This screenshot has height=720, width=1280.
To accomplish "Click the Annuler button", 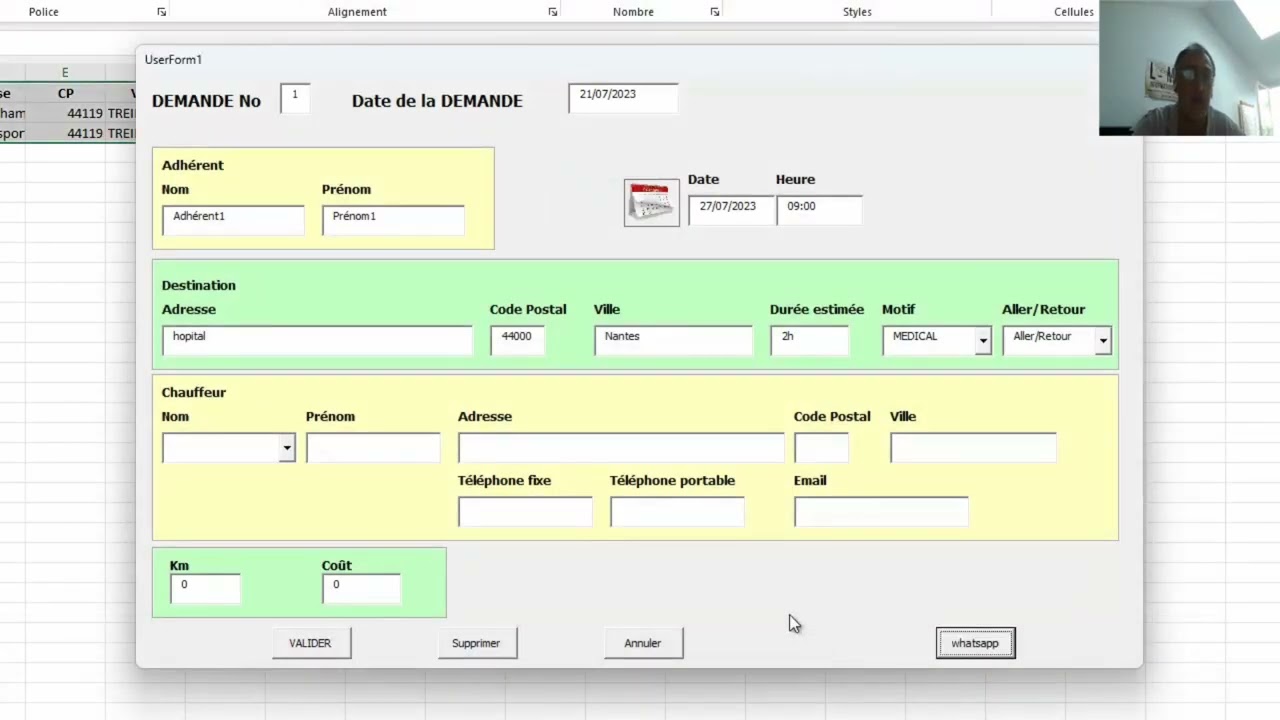I will pyautogui.click(x=643, y=643).
